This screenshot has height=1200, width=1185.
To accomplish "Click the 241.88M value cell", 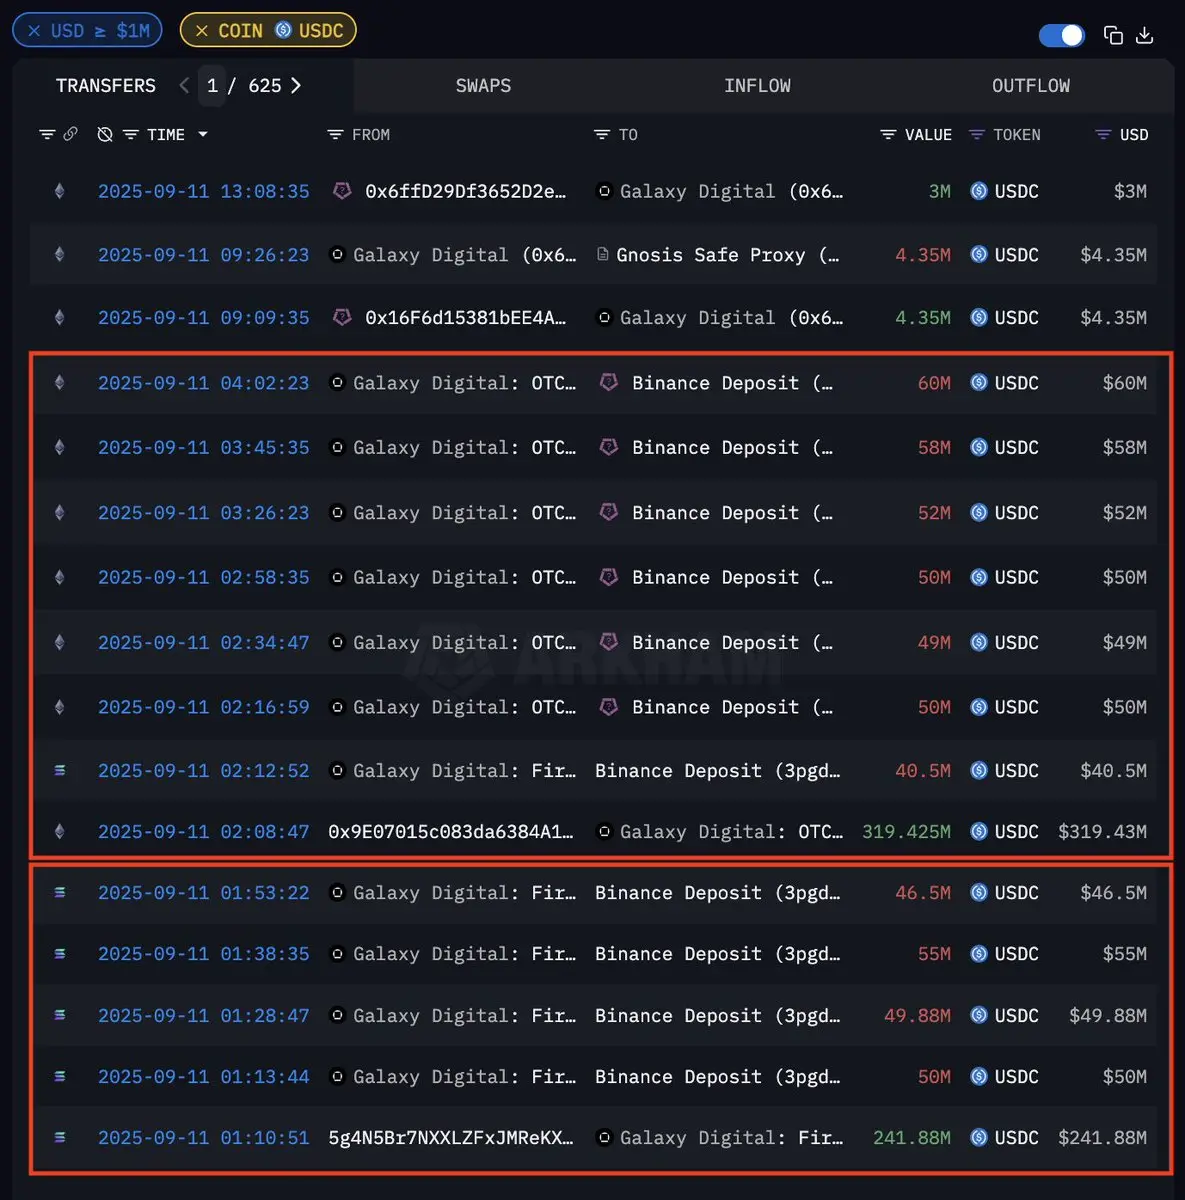I will tap(912, 1137).
